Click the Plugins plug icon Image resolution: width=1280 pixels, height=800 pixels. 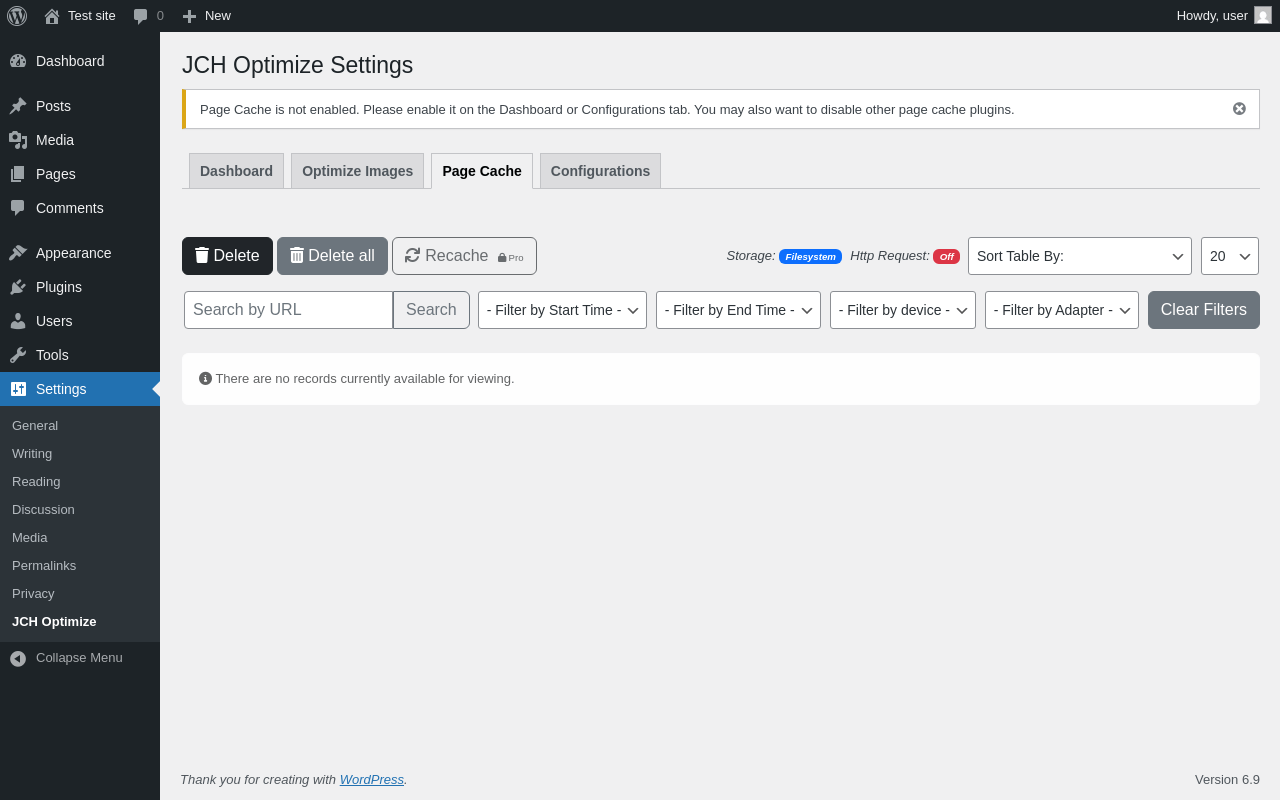point(18,287)
